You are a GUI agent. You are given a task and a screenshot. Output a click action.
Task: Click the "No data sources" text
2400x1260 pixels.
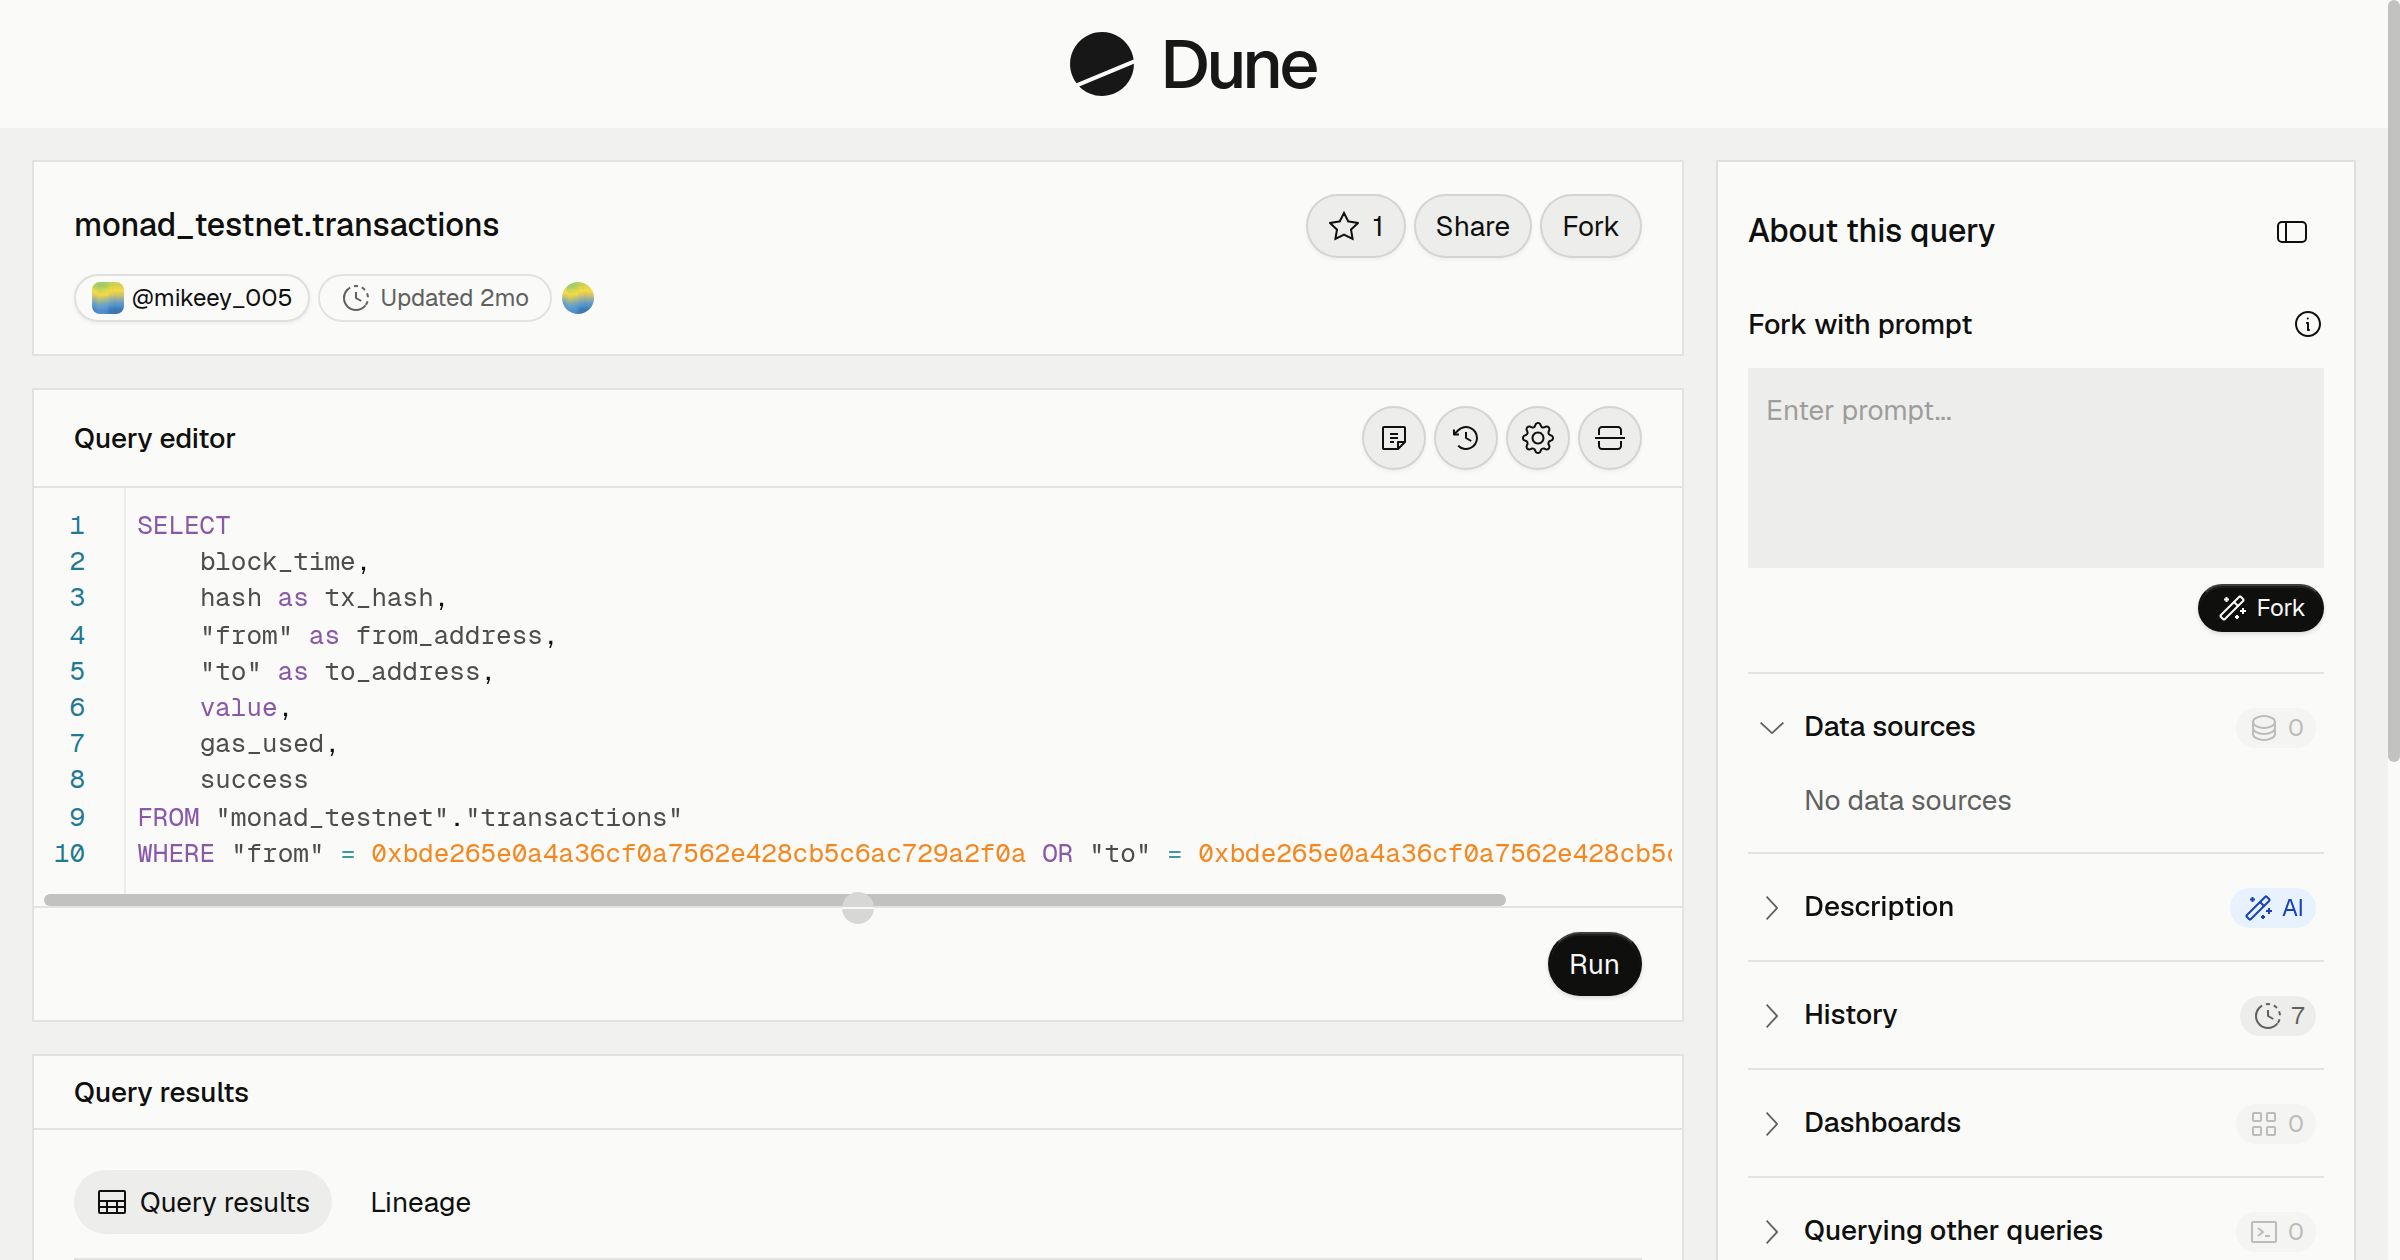click(1907, 800)
